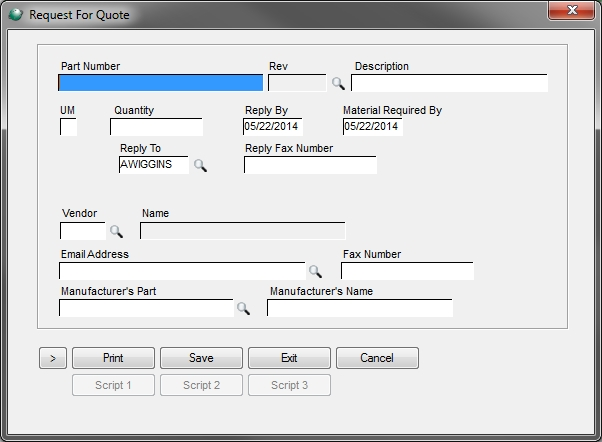Viewport: 602px width, 442px height.
Task: Select the UM input box
Action: click(68, 127)
